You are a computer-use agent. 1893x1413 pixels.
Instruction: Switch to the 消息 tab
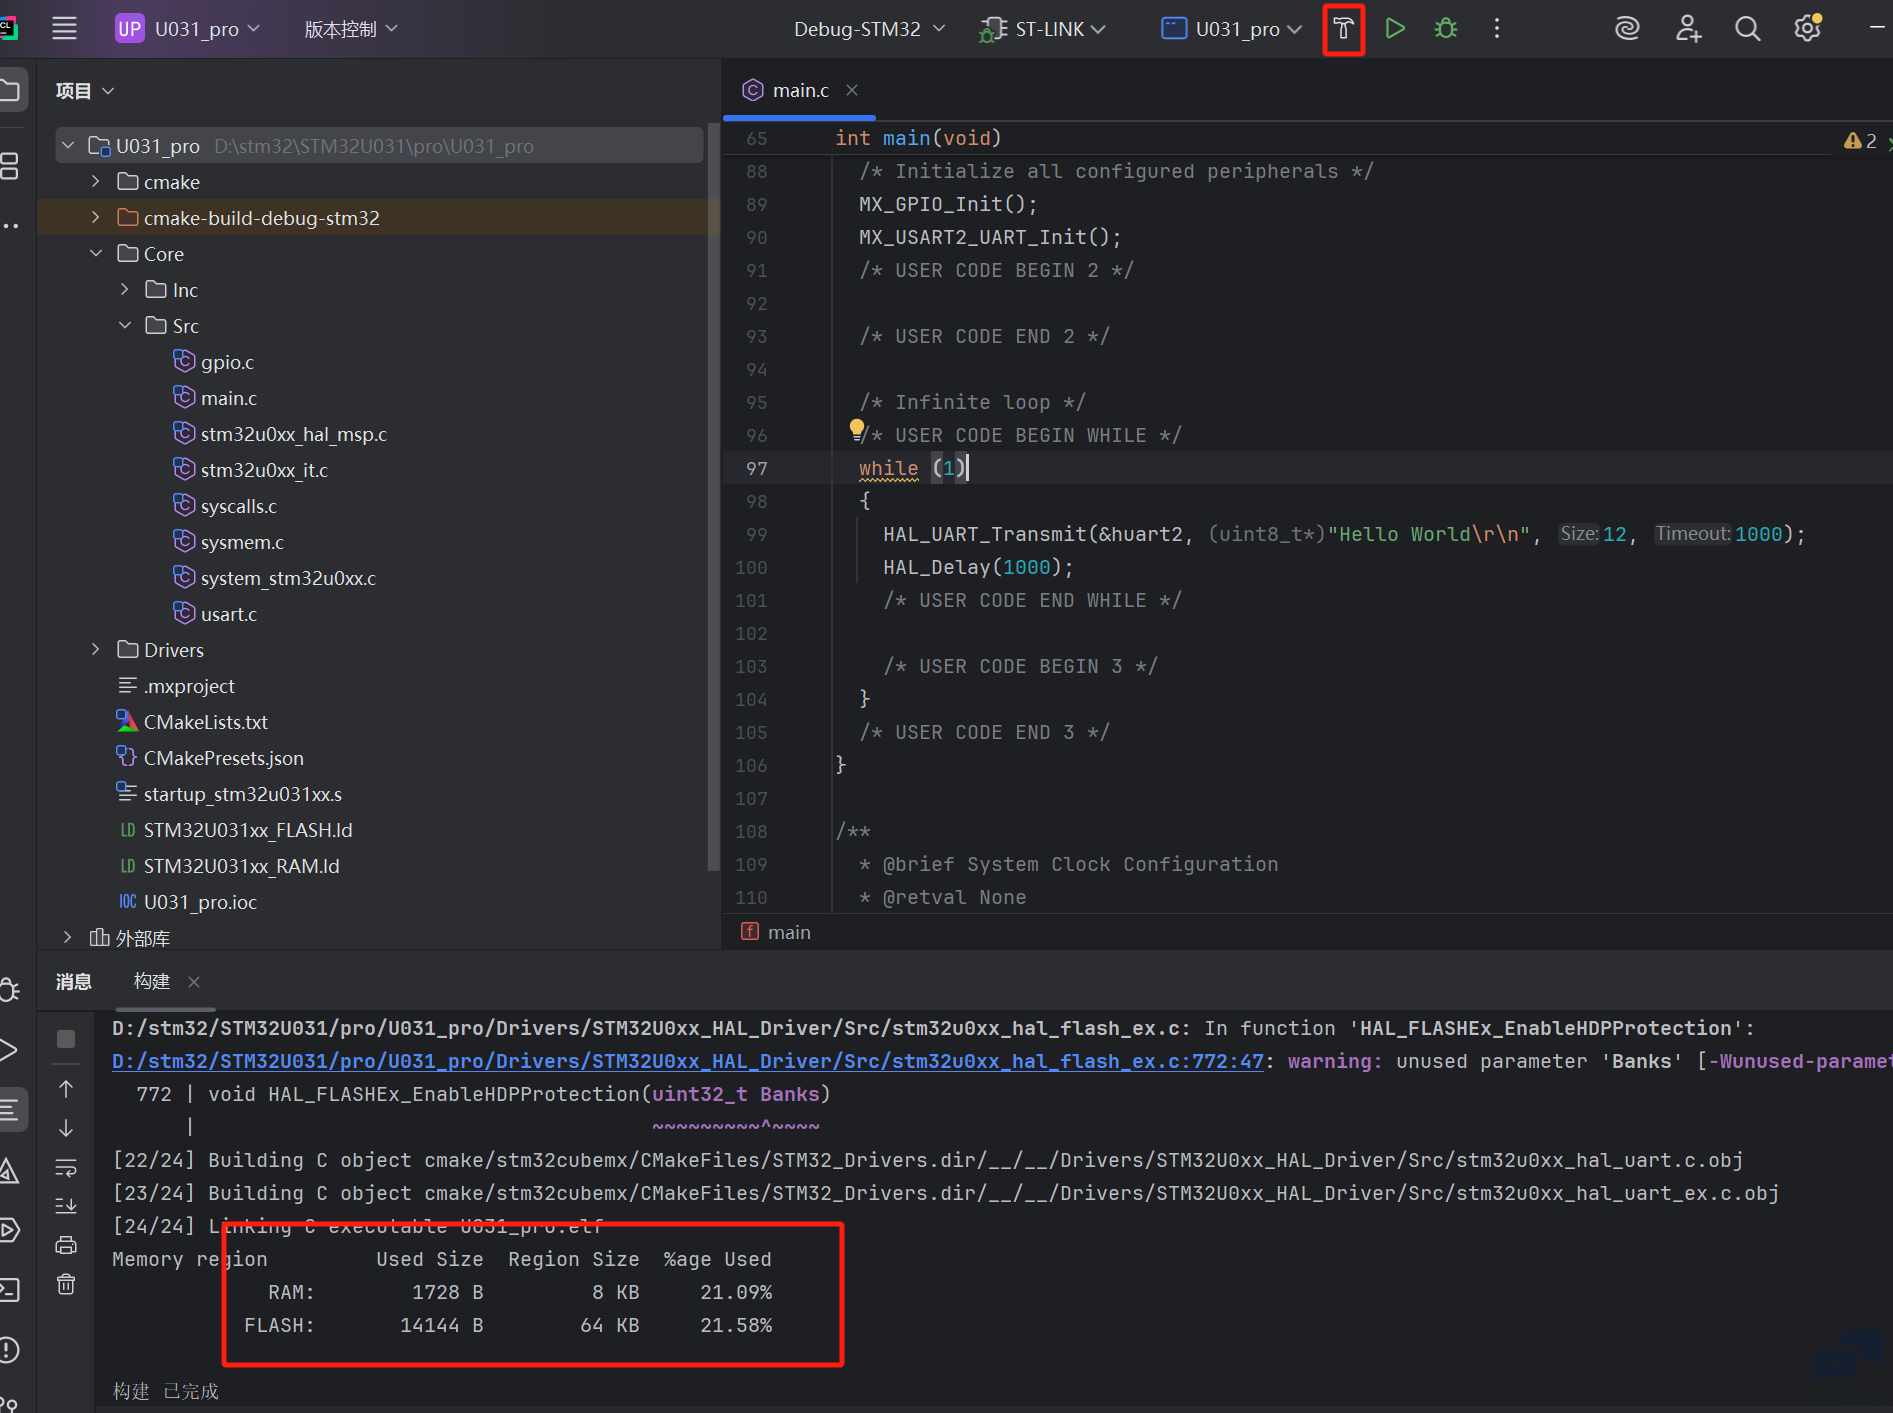pyautogui.click(x=74, y=982)
